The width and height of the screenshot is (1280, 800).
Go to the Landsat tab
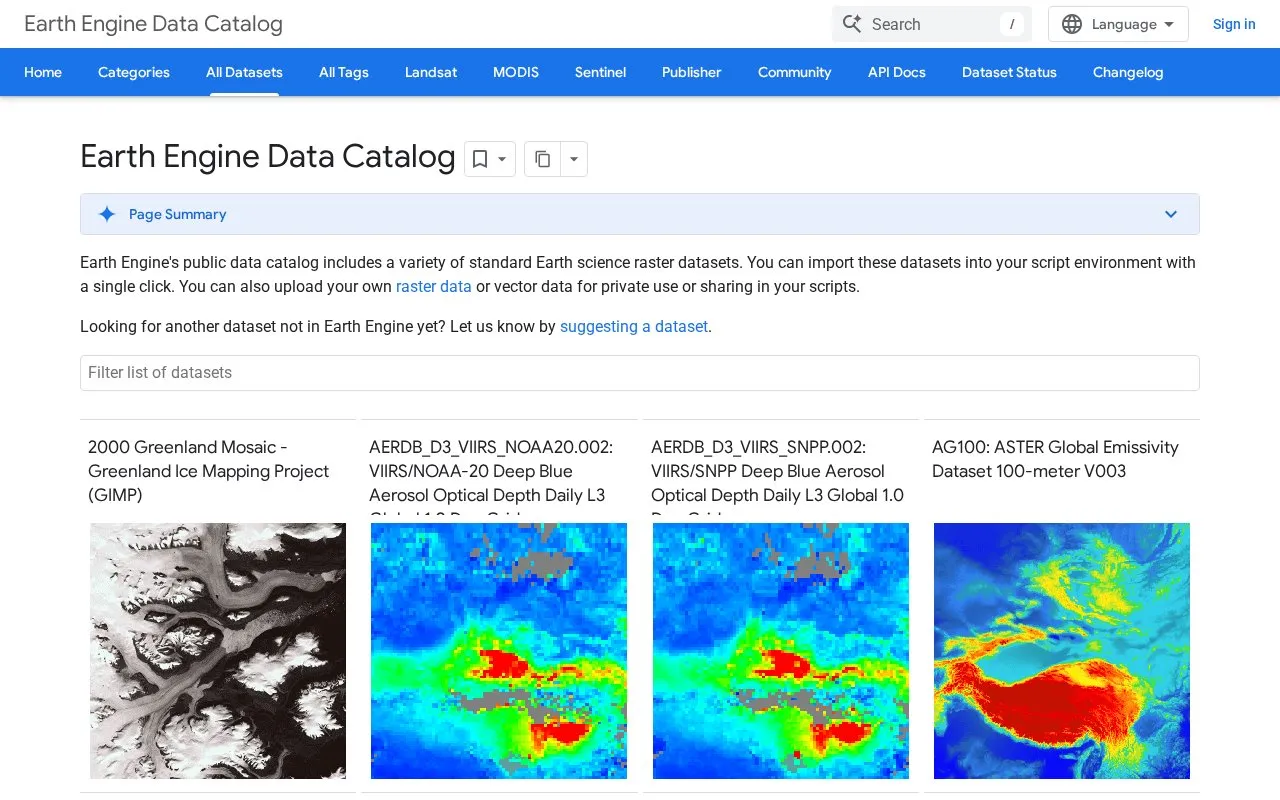(x=431, y=72)
